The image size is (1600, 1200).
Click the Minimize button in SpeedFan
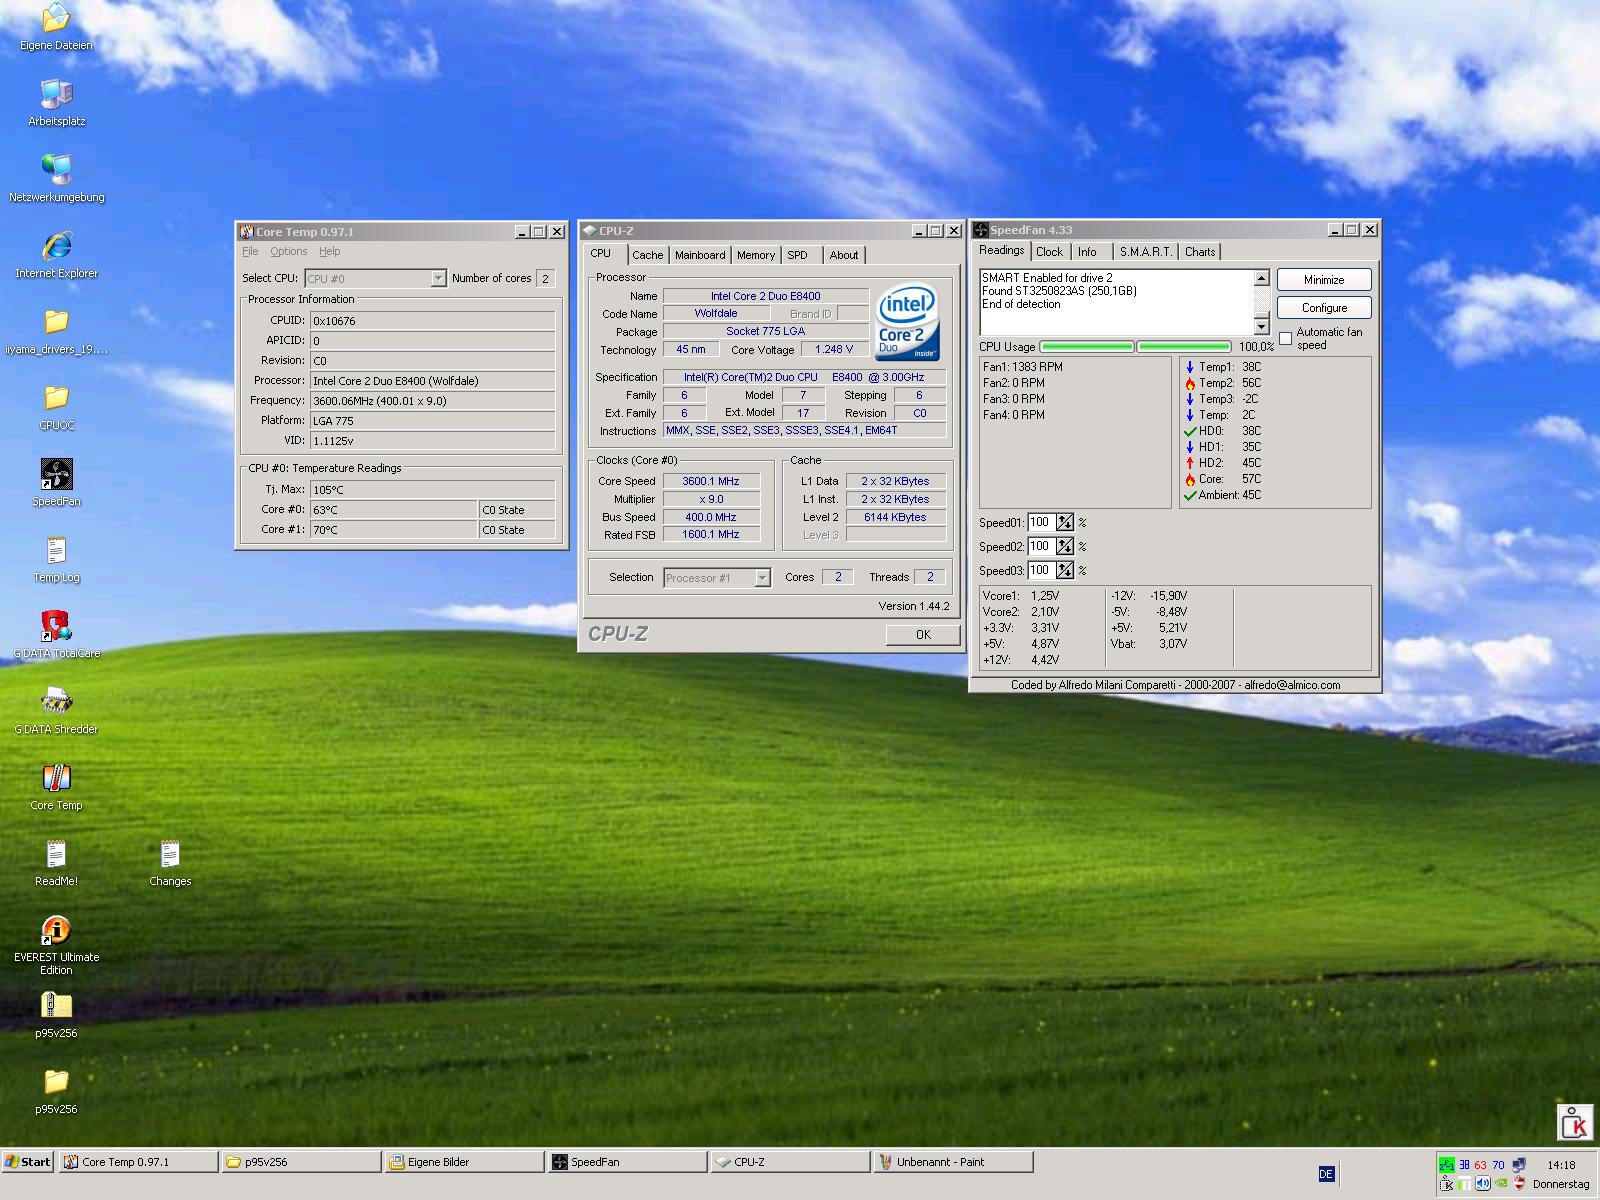point(1324,280)
